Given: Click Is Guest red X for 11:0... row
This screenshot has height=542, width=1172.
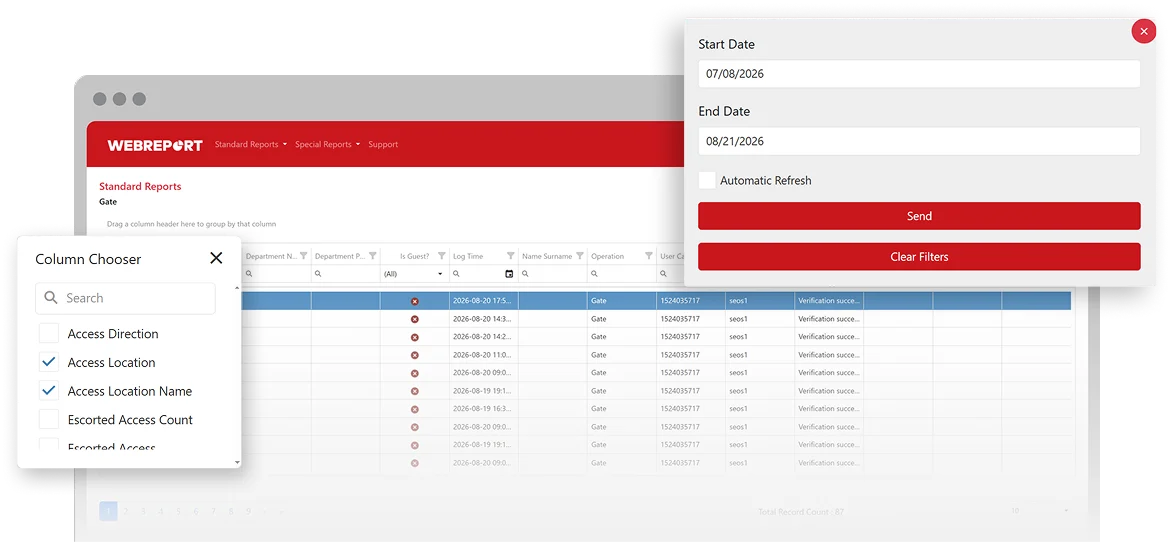Looking at the screenshot, I should (x=415, y=355).
